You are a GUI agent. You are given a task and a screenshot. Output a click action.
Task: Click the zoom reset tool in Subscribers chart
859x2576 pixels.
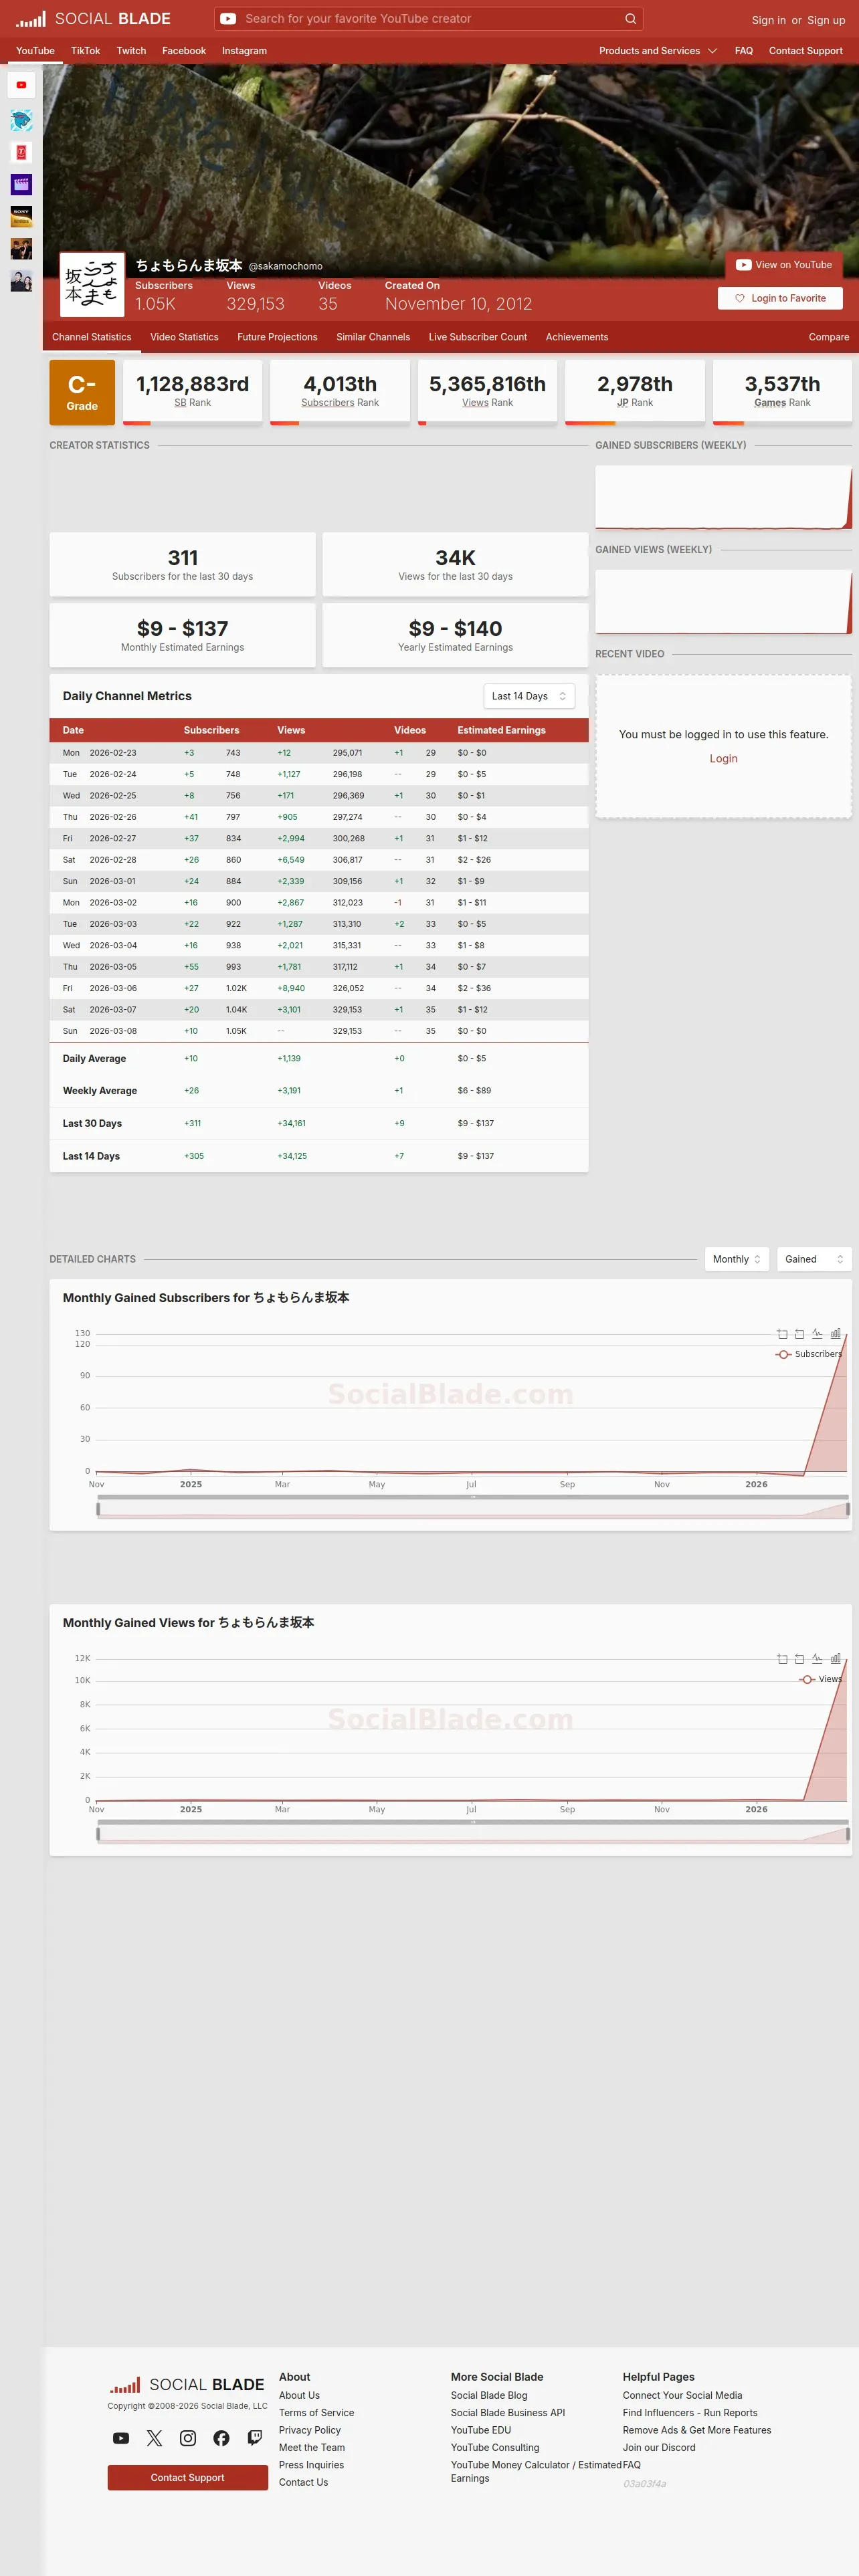tap(799, 1334)
